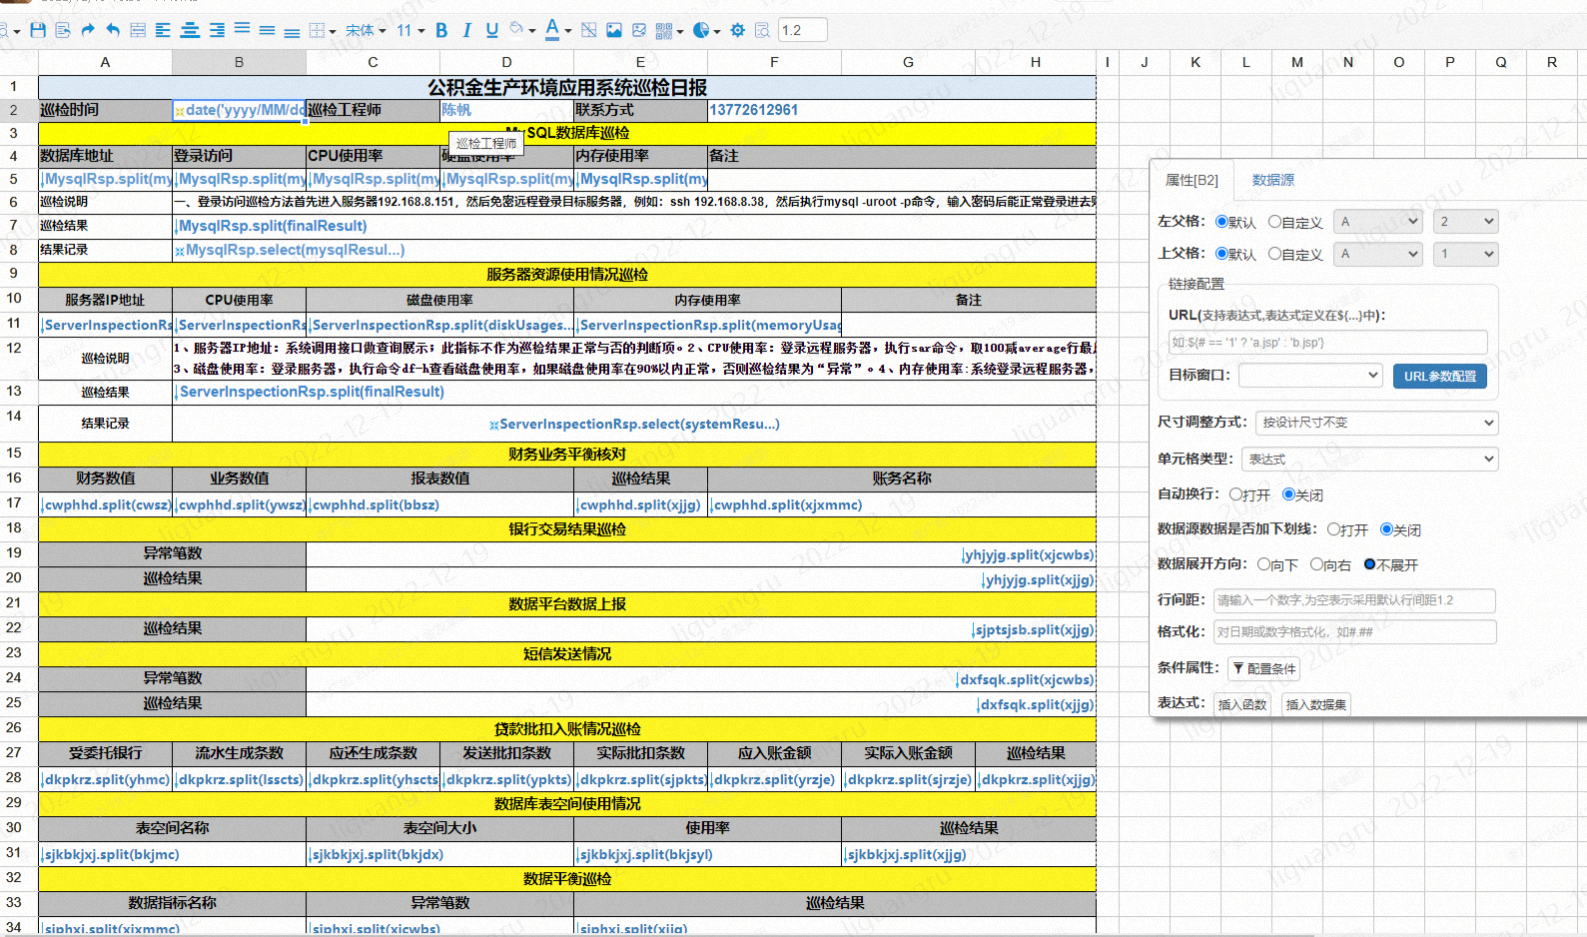
Task: Open settings gear in toolbar
Action: (737, 30)
